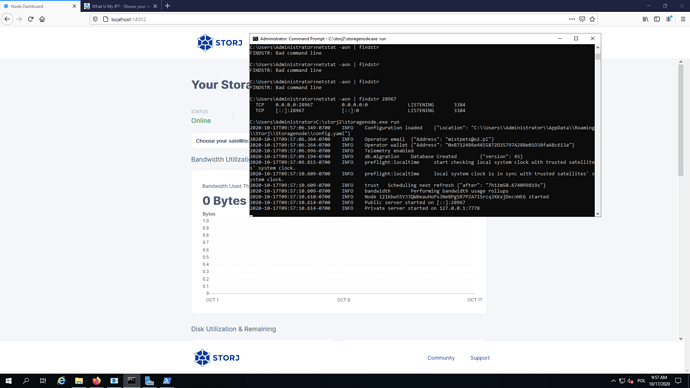Open PowerShell from taskbar
The width and height of the screenshot is (690, 388).
click(x=167, y=381)
